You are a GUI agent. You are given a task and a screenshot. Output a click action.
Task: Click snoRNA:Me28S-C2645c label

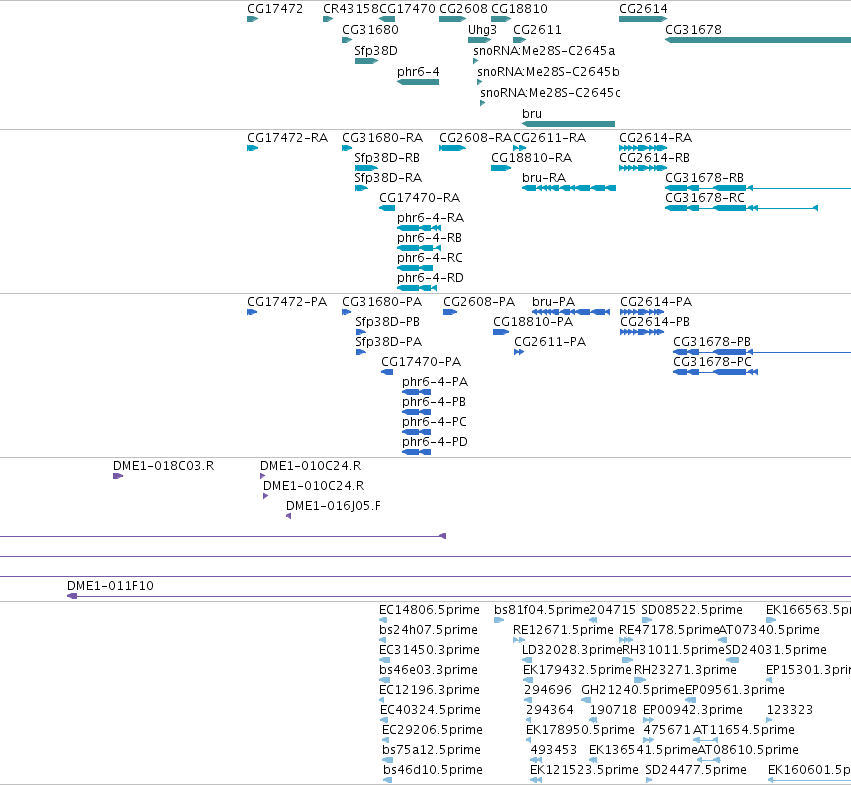[x=550, y=93]
